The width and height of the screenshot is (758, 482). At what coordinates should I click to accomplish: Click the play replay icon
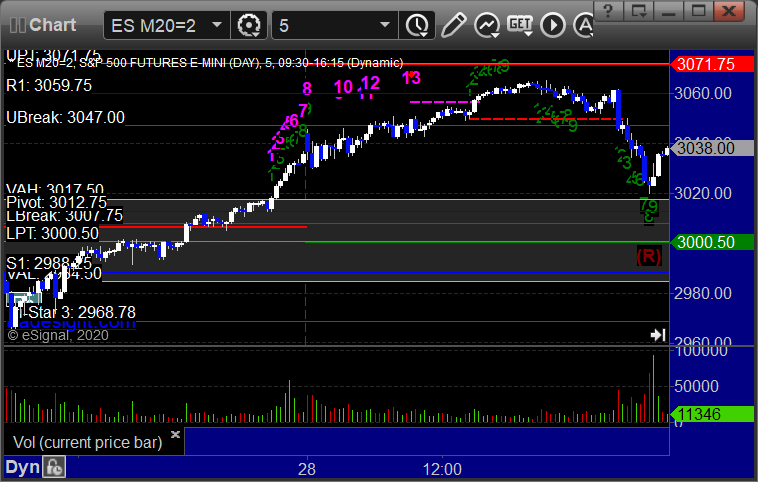pyautogui.click(x=553, y=25)
